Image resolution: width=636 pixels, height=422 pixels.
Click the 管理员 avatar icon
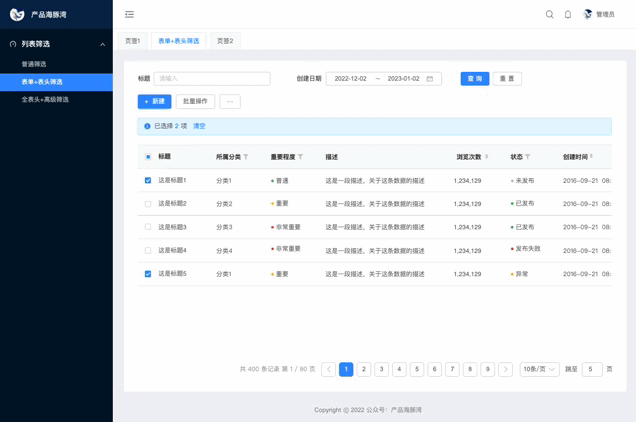[588, 15]
